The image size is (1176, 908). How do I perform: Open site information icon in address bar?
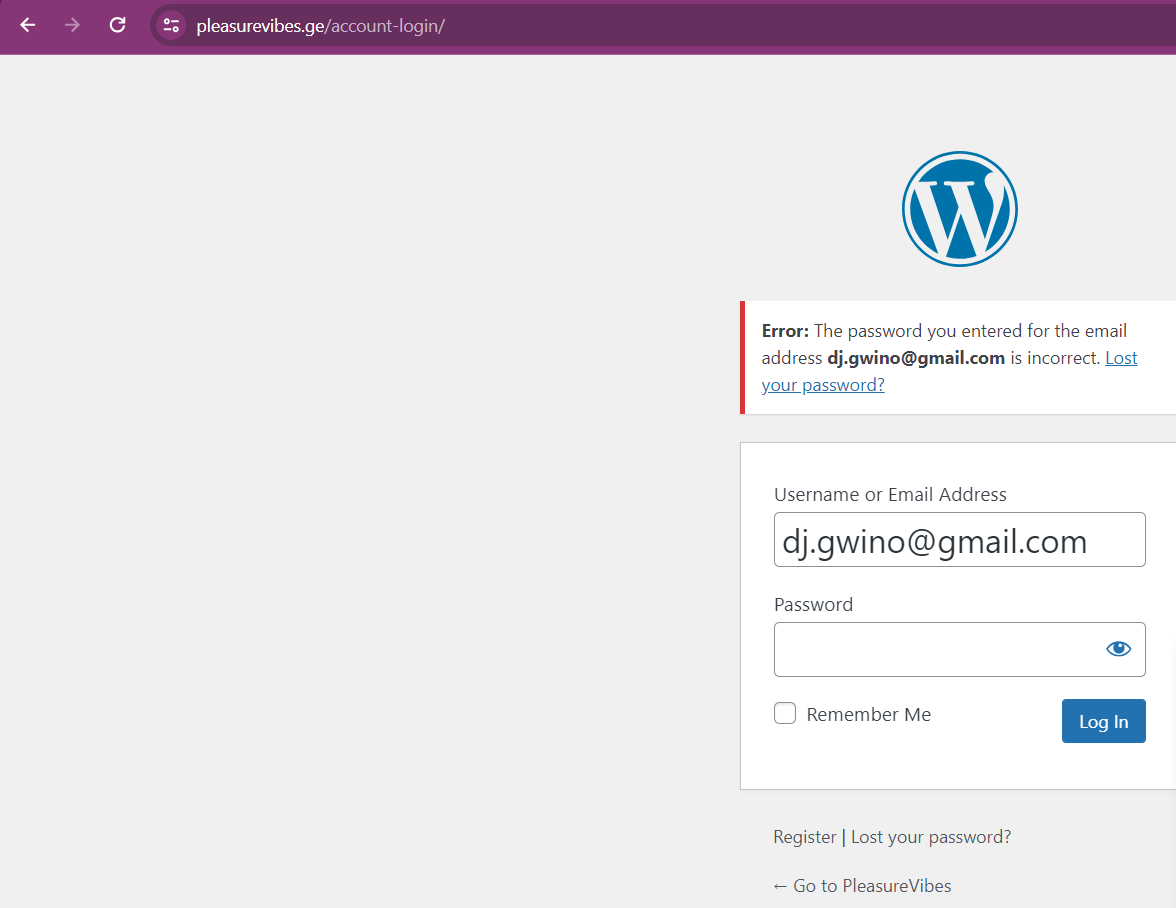click(171, 25)
